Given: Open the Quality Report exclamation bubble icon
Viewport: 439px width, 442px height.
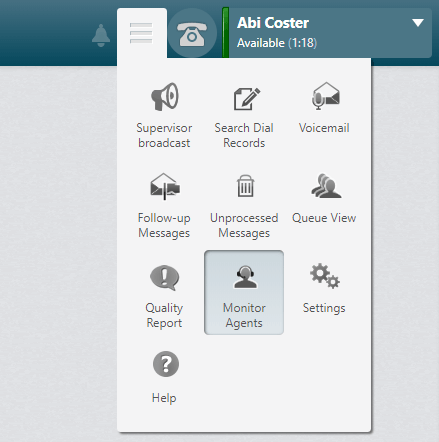Looking at the screenshot, I should [164, 278].
